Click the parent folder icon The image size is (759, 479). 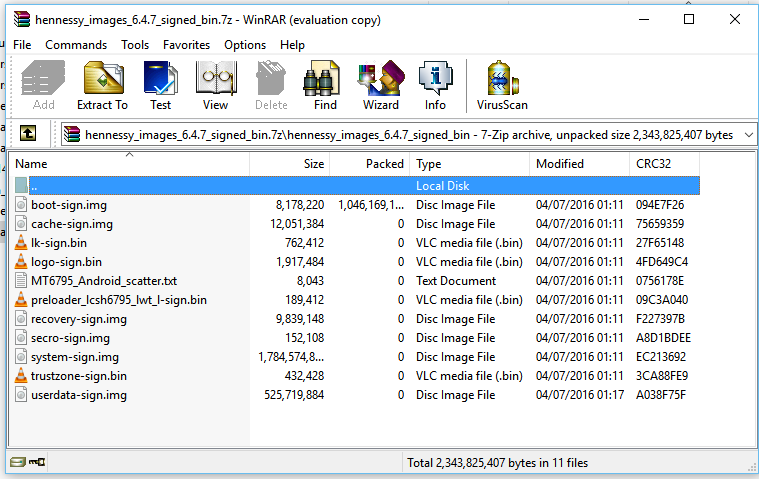(21, 185)
